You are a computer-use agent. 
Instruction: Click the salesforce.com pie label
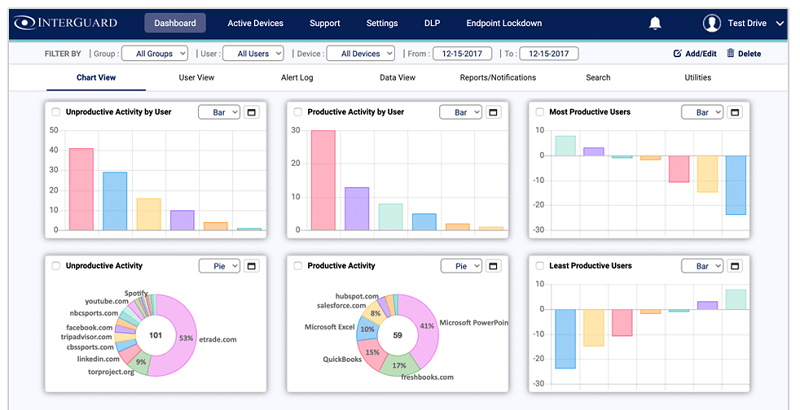tap(341, 305)
